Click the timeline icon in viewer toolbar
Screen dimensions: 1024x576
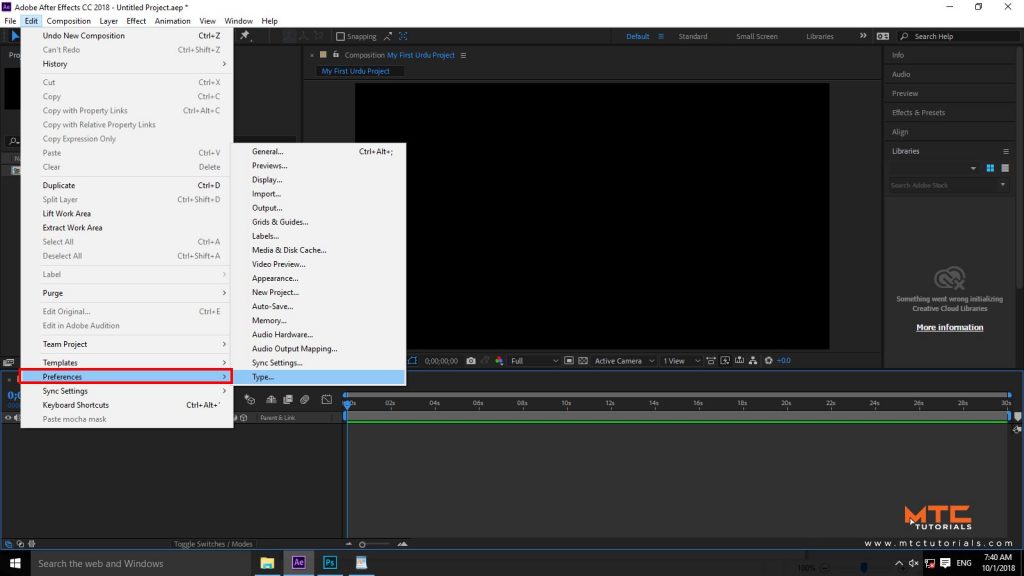739,360
